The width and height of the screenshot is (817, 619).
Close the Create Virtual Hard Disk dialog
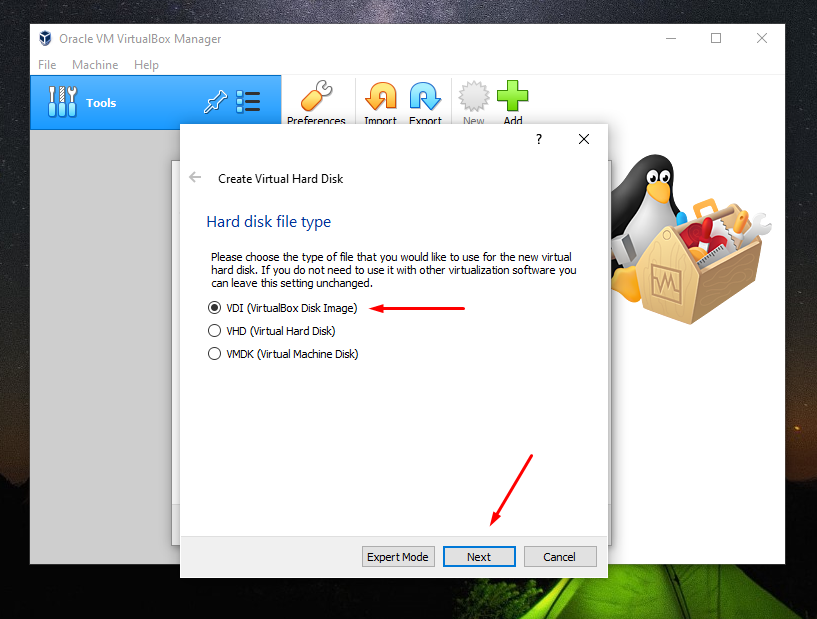(584, 139)
